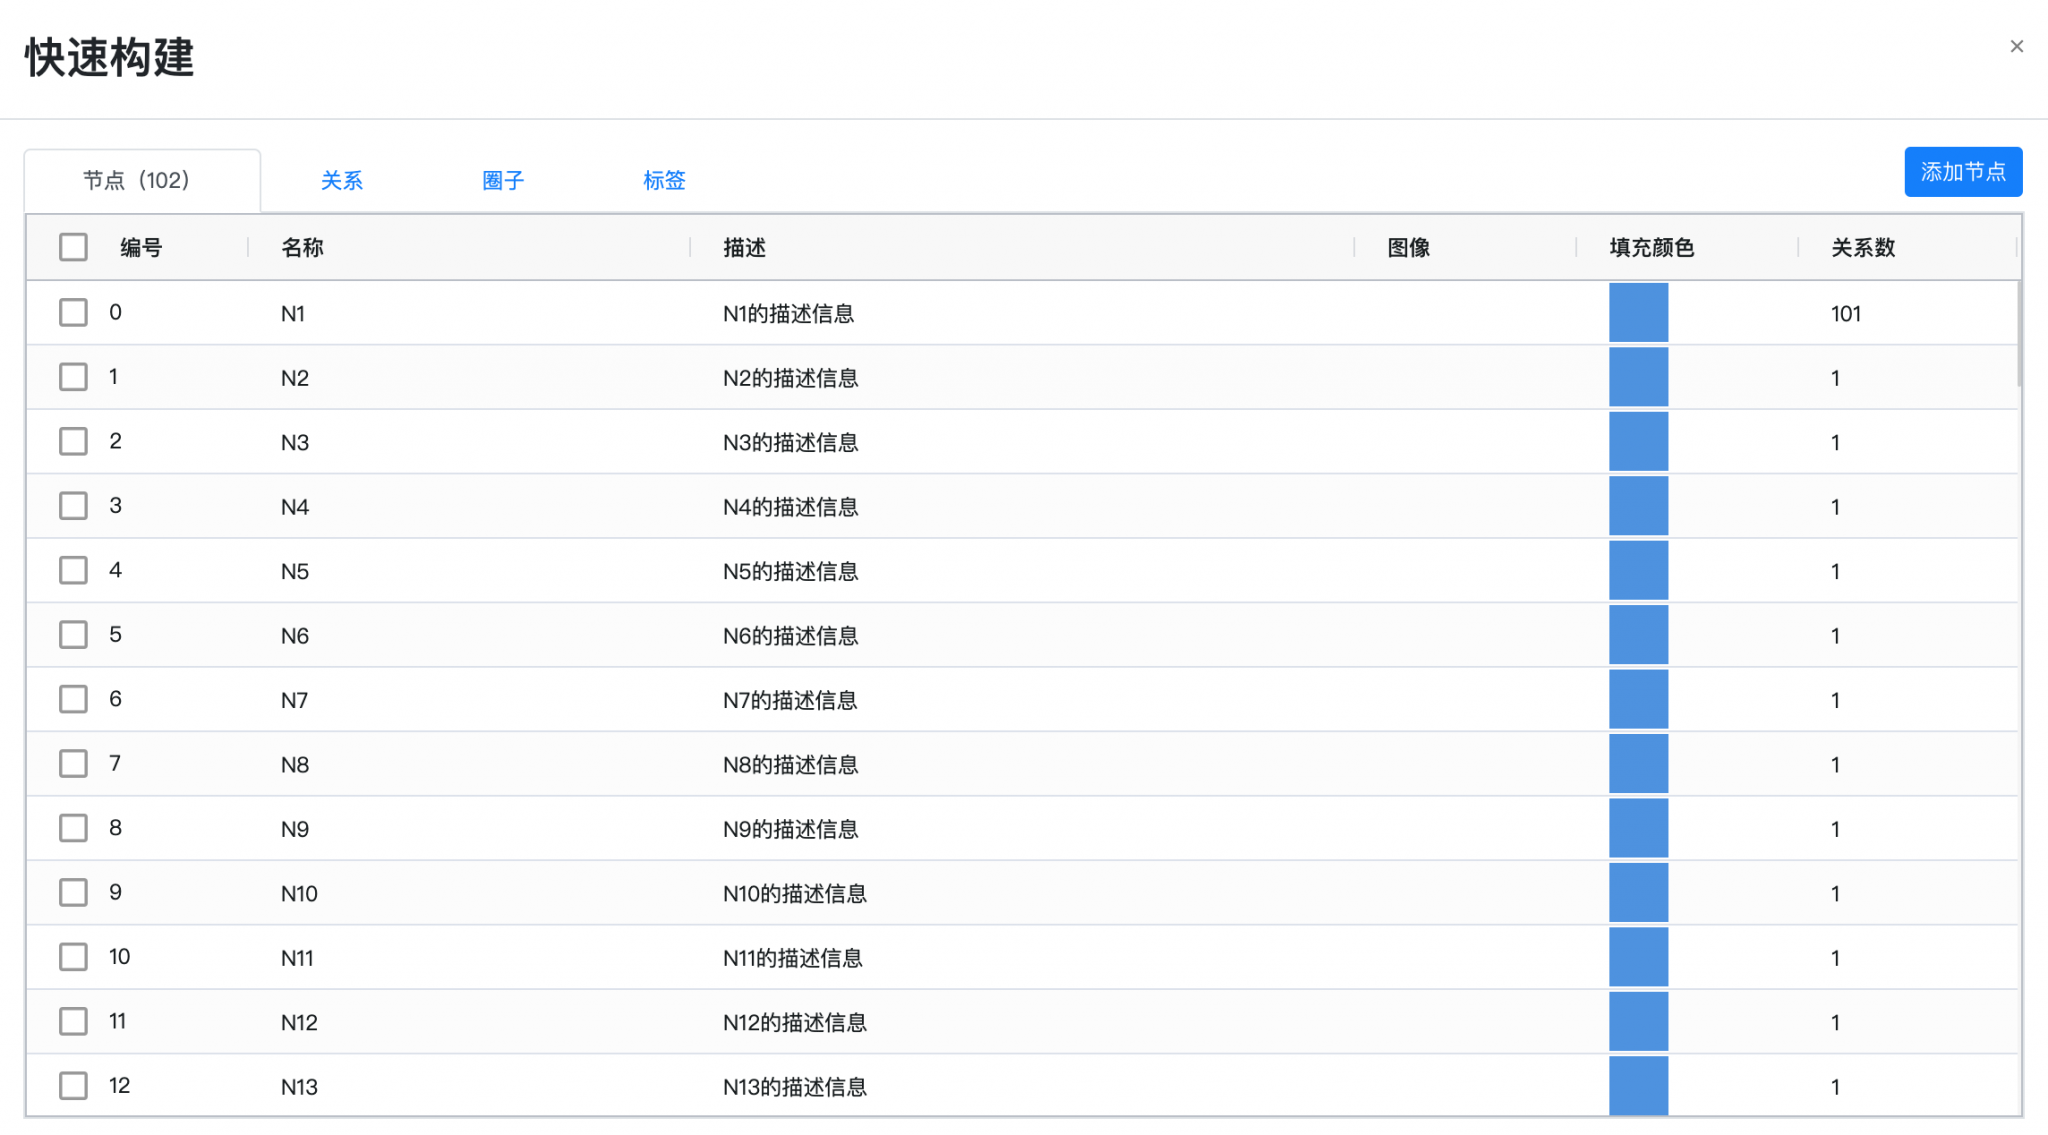The image size is (2048, 1135).
Task: Open the 圈子 tab
Action: coord(502,181)
